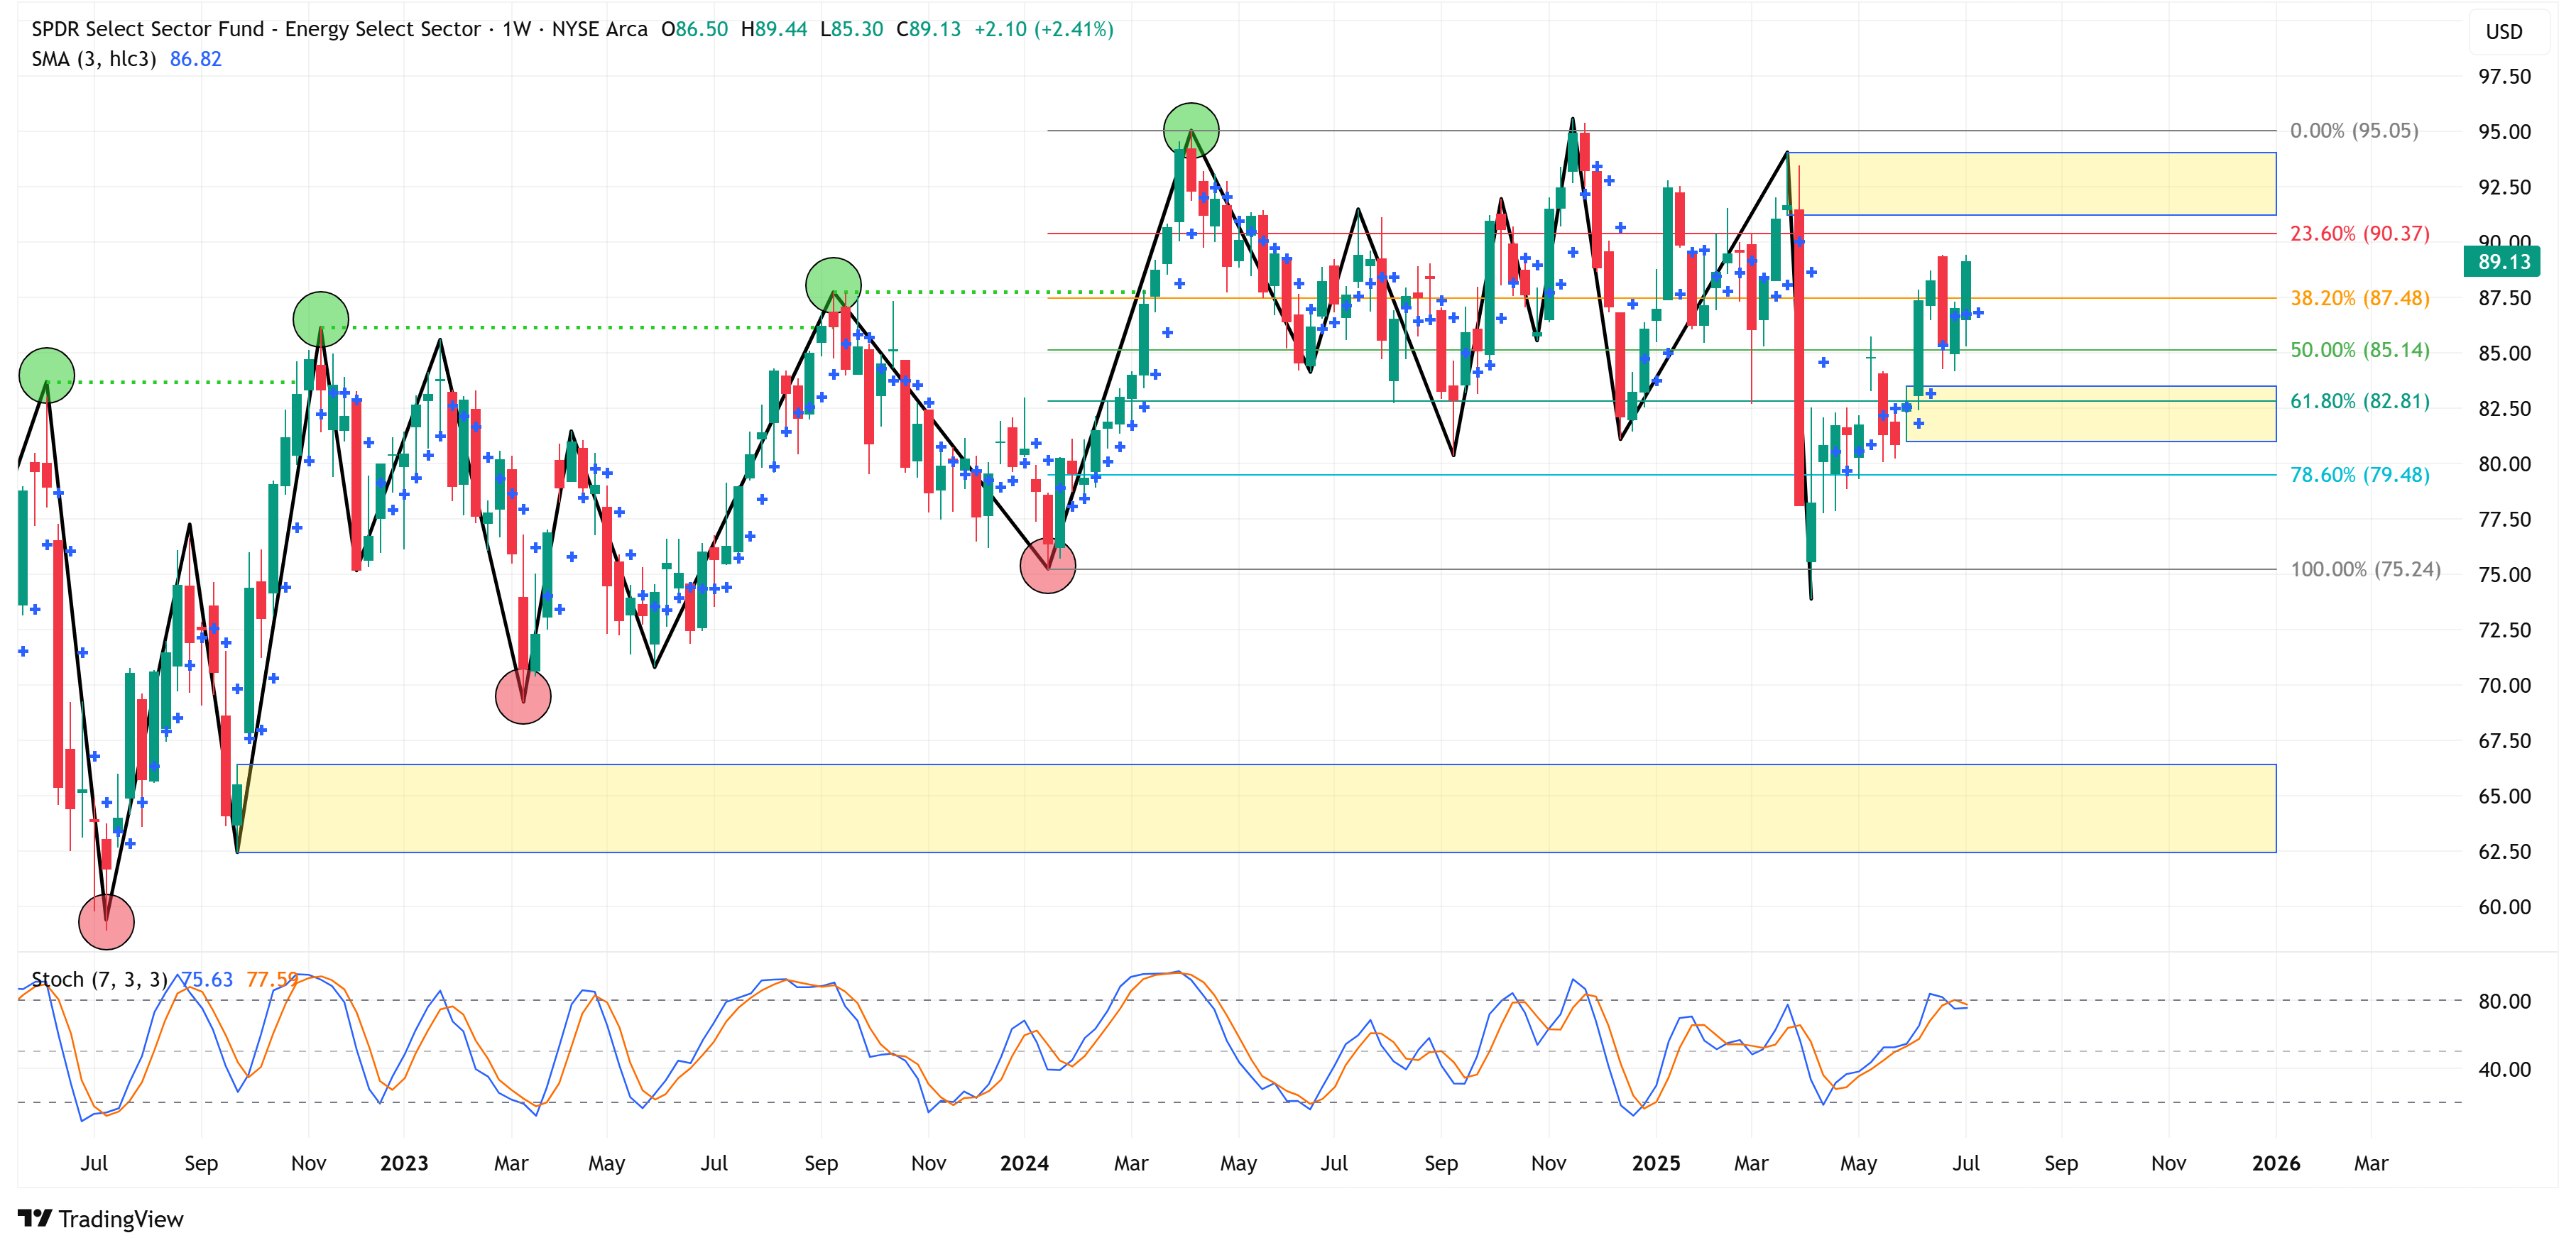
Task: Click the 2024 label on time axis
Action: (1024, 1163)
